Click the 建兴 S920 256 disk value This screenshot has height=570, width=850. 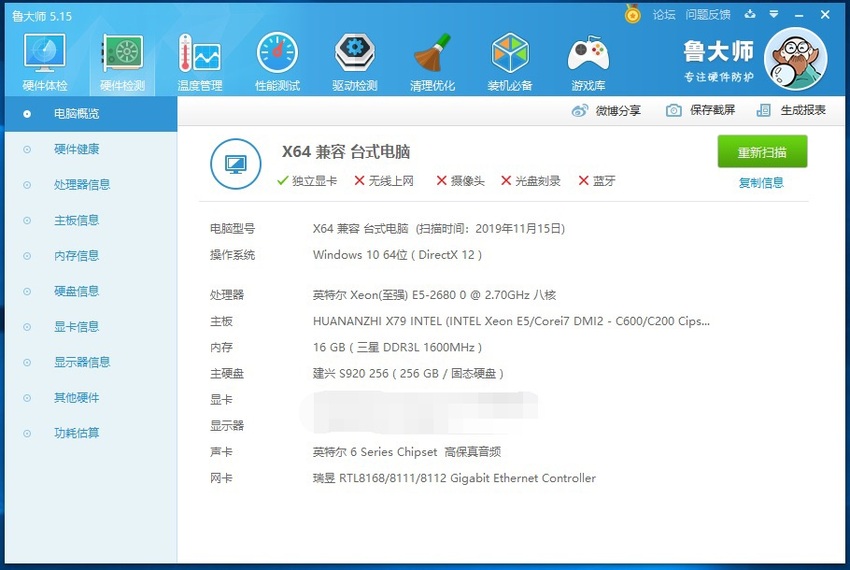click(x=408, y=374)
